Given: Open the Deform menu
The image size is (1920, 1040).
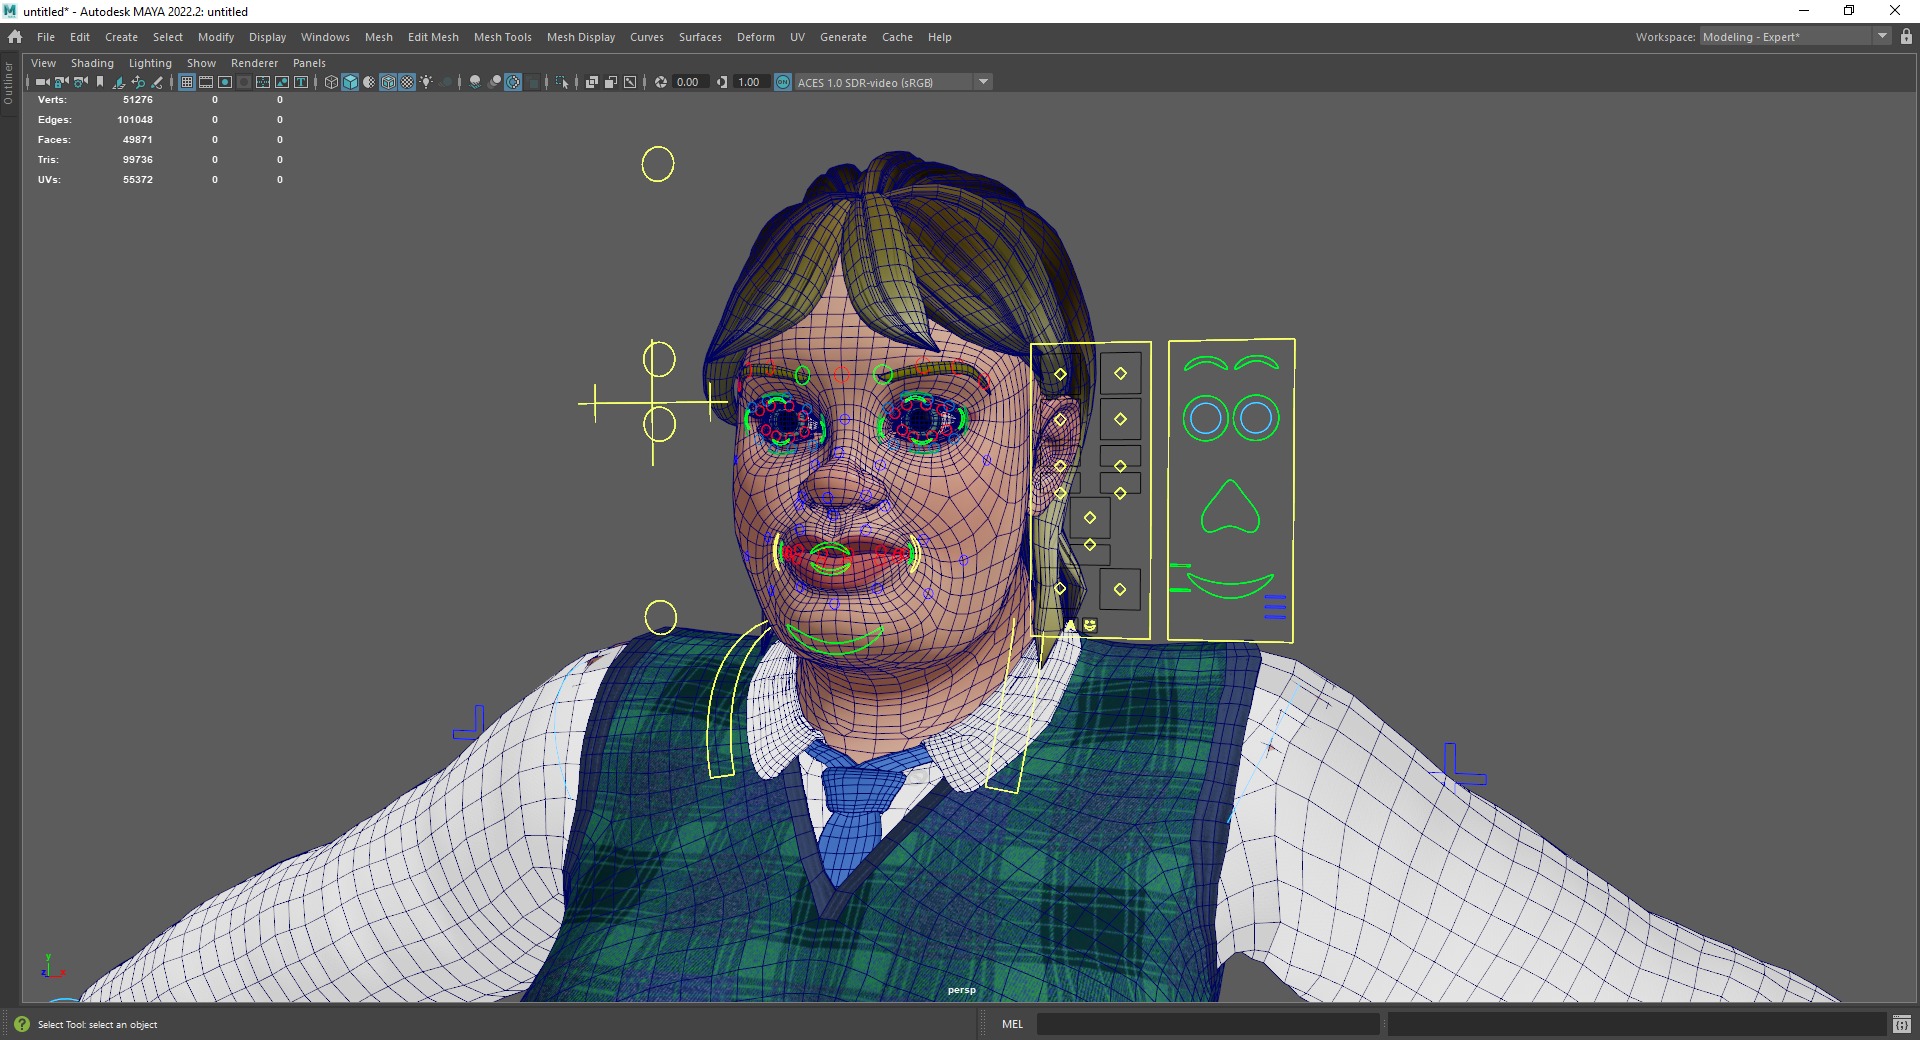Looking at the screenshot, I should [755, 37].
